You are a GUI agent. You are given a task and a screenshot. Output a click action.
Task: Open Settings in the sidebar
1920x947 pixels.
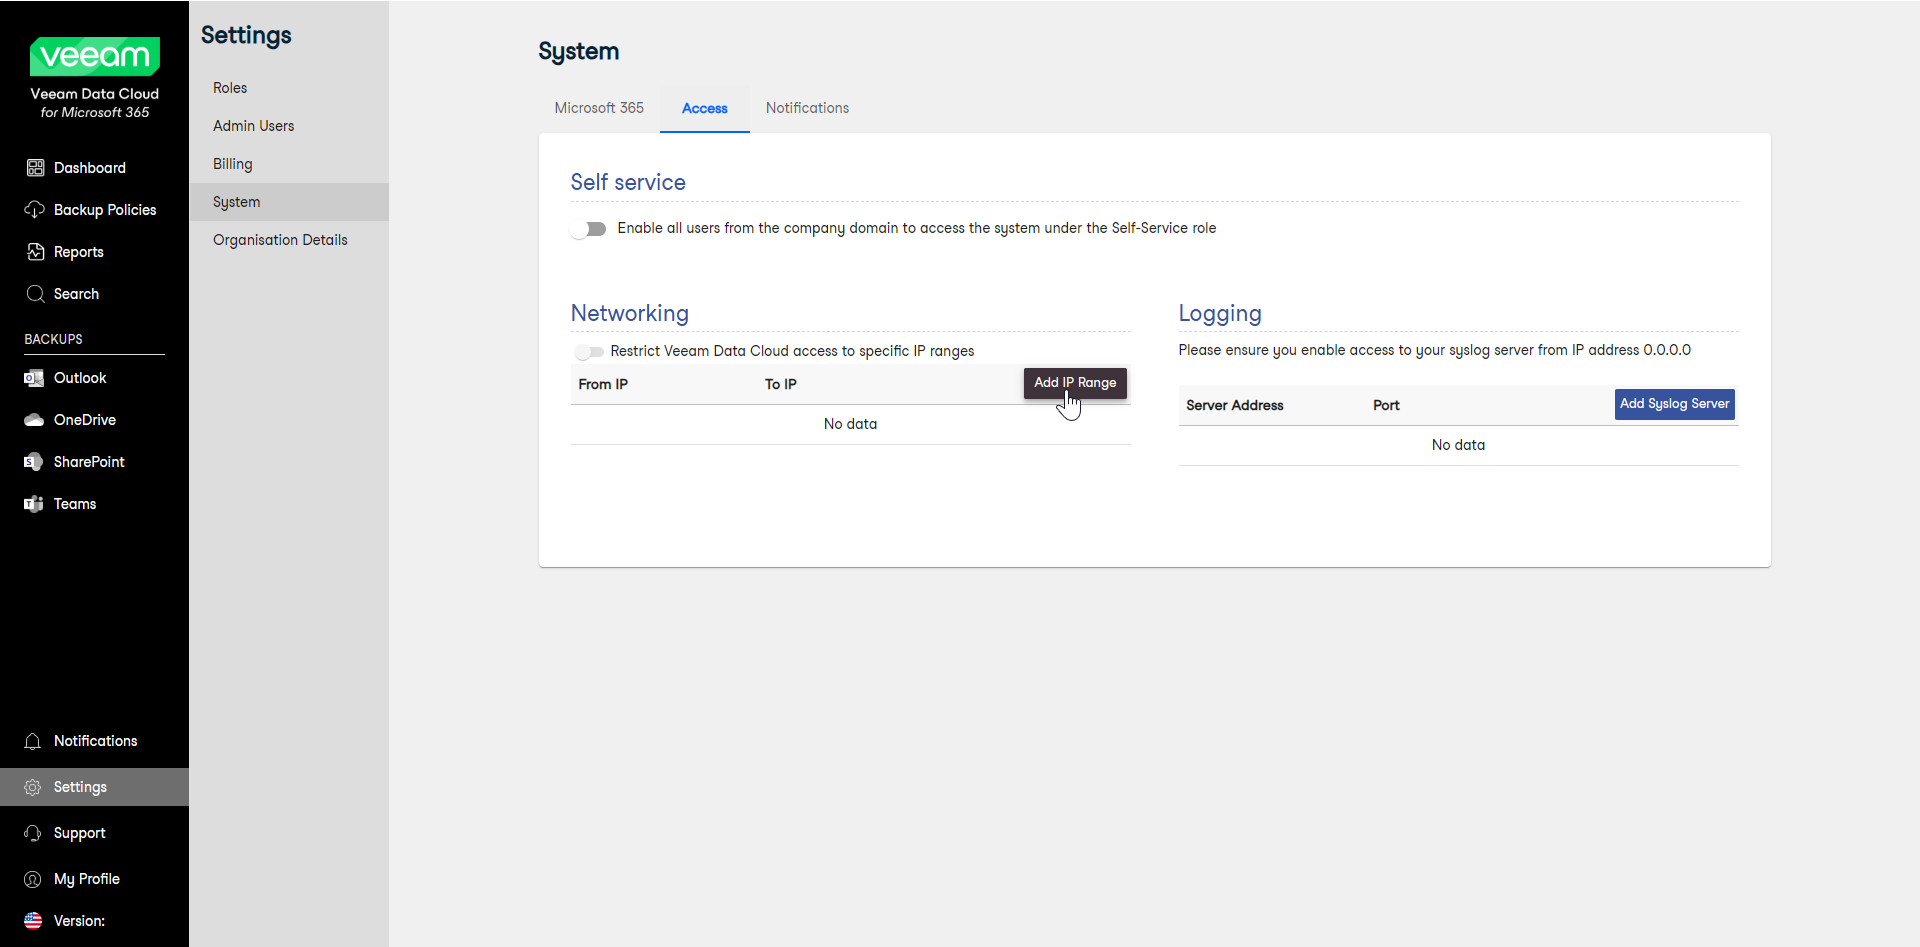94,787
